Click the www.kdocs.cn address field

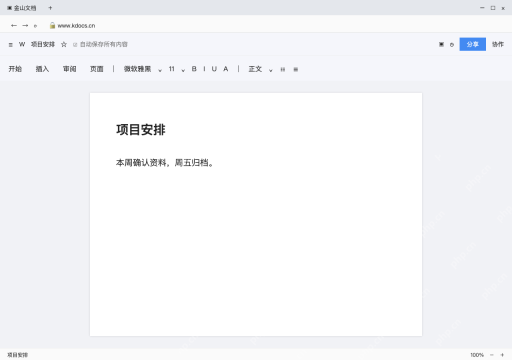coord(76,26)
